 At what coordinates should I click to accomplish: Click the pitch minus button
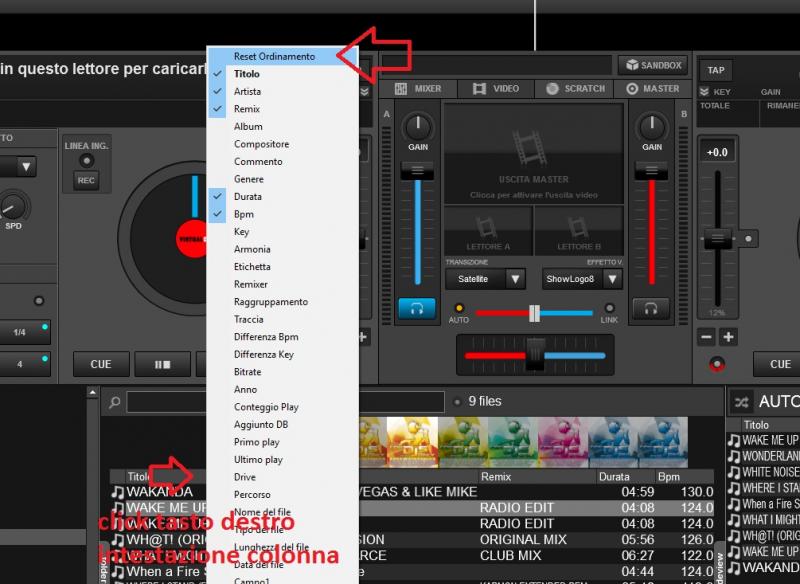click(706, 337)
